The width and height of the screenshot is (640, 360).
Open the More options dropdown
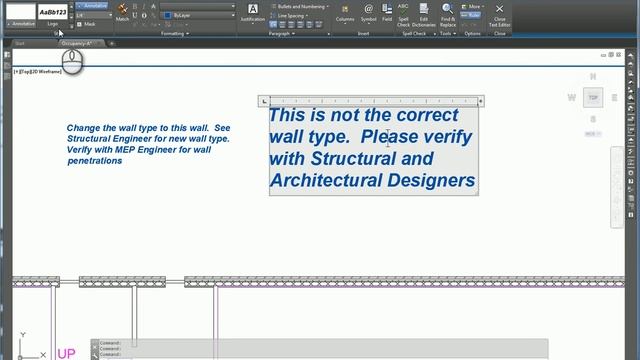point(473,7)
